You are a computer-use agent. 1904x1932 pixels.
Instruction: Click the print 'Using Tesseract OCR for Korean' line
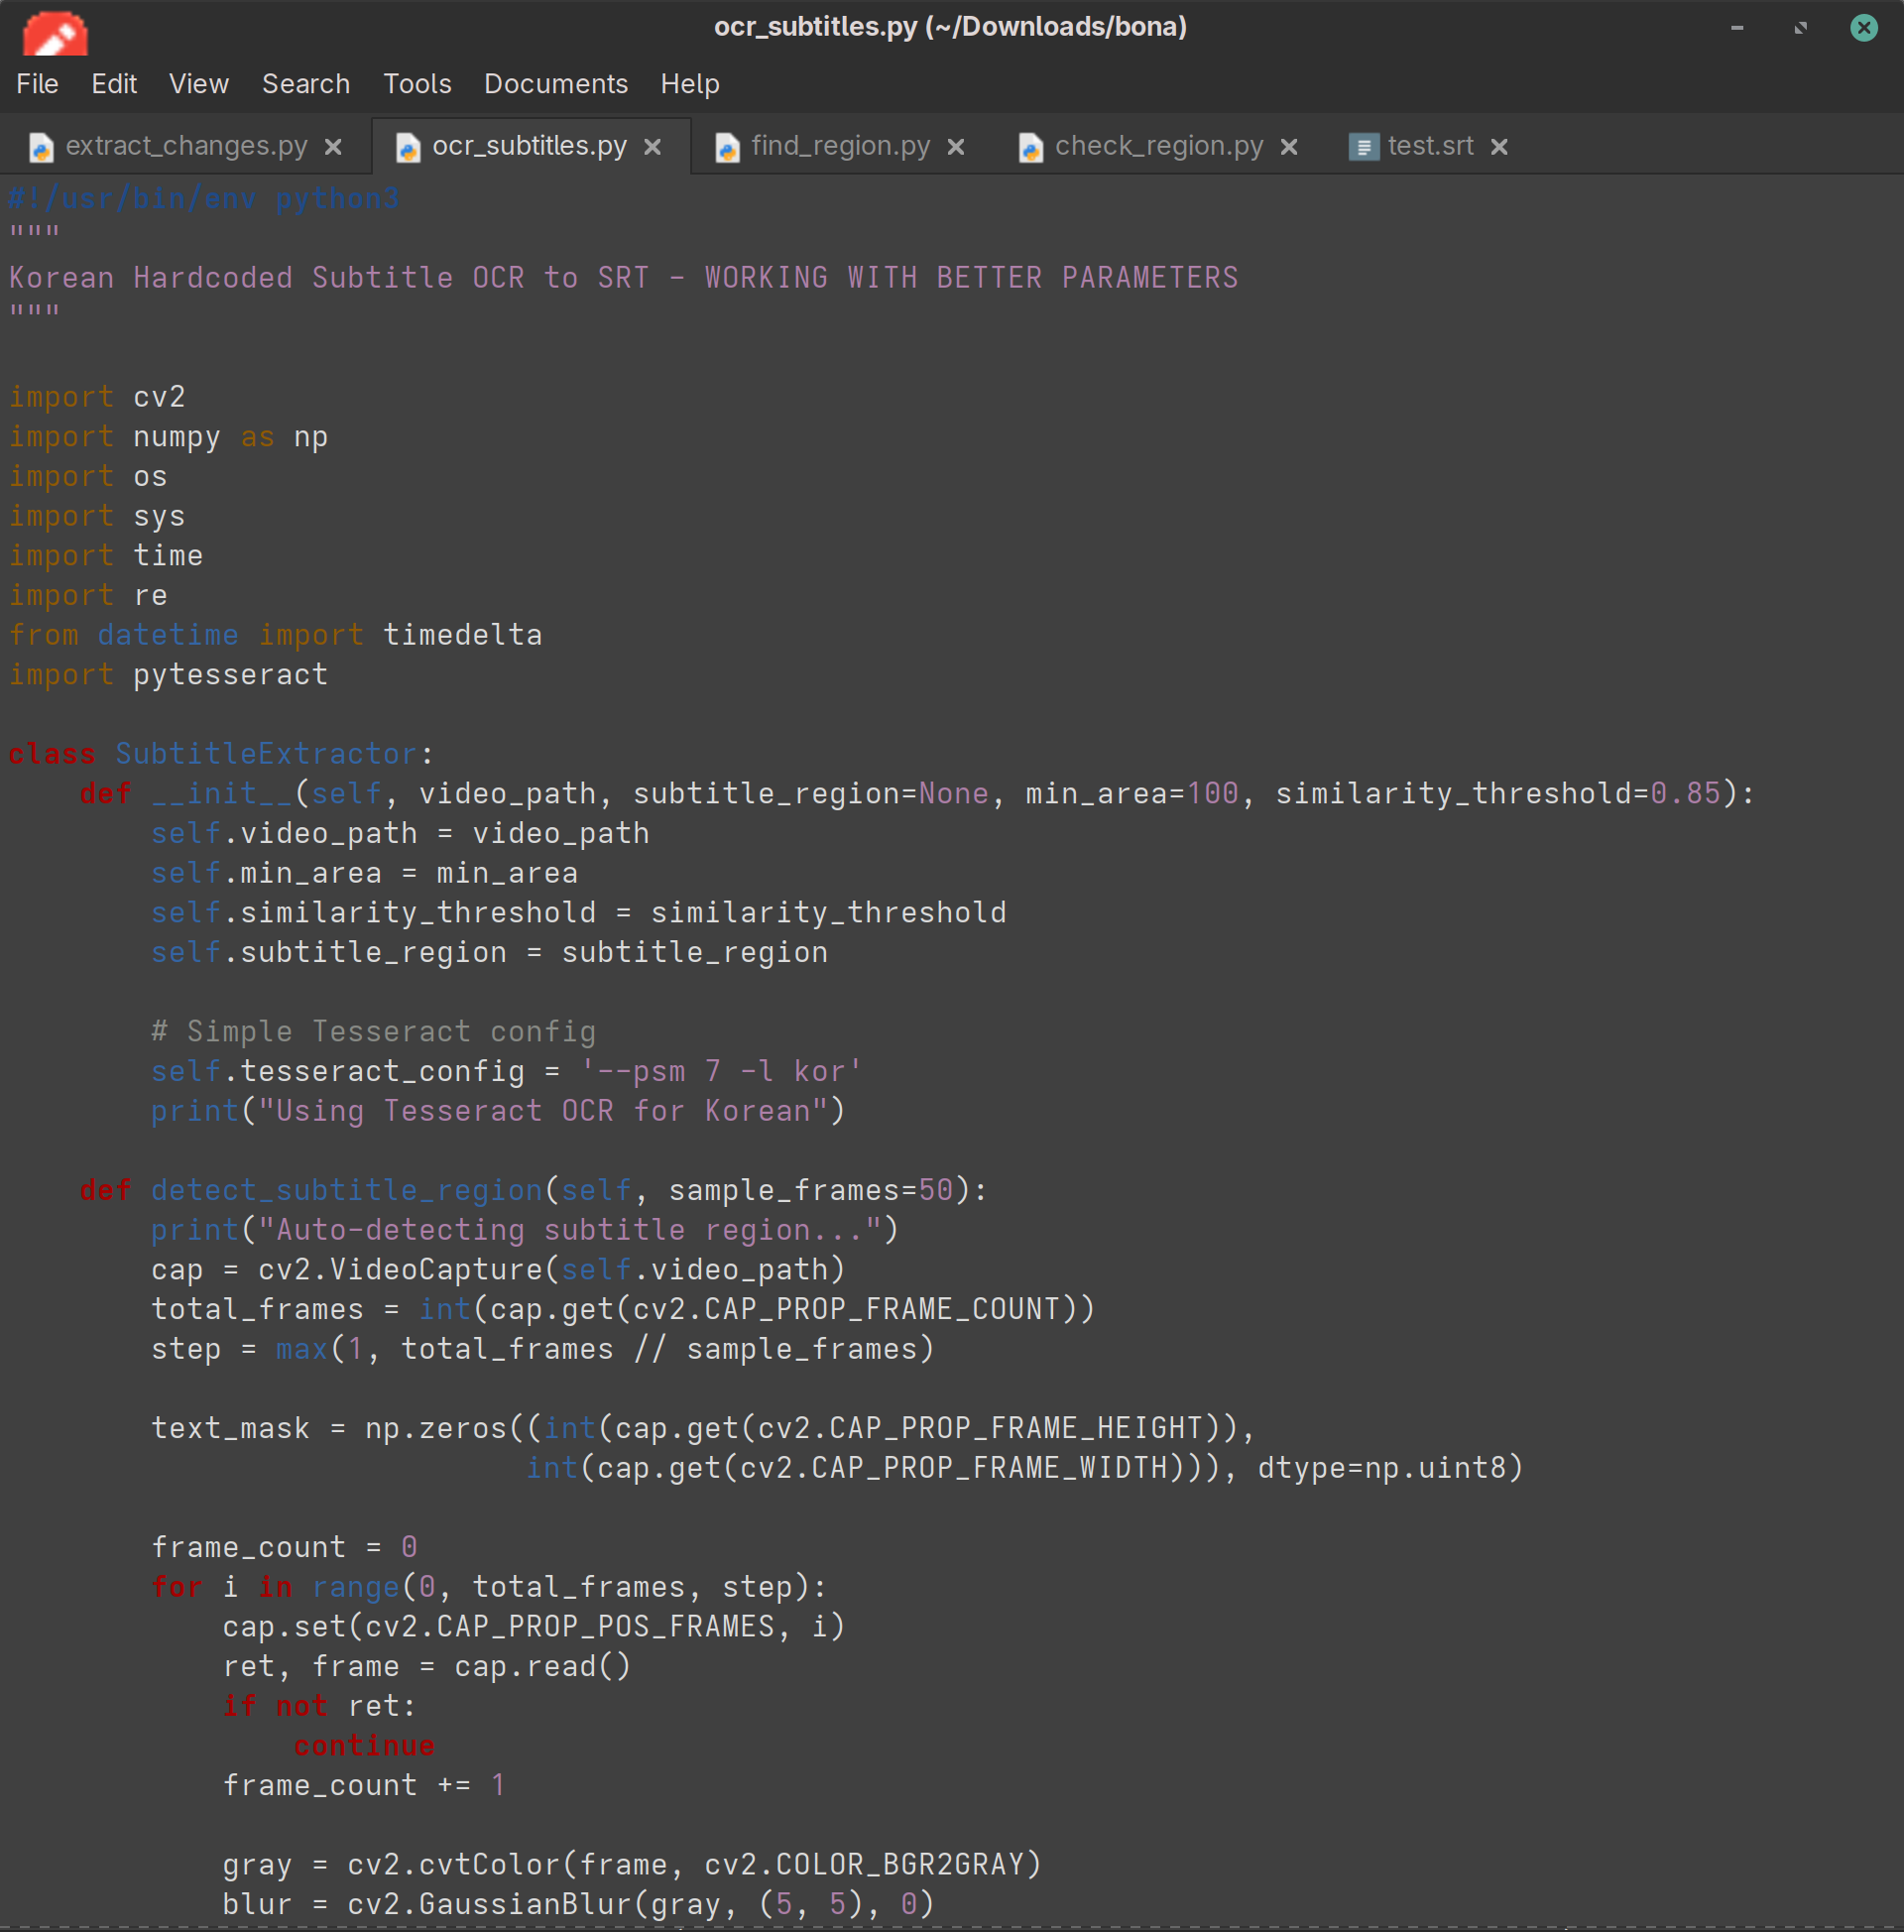498,1111
